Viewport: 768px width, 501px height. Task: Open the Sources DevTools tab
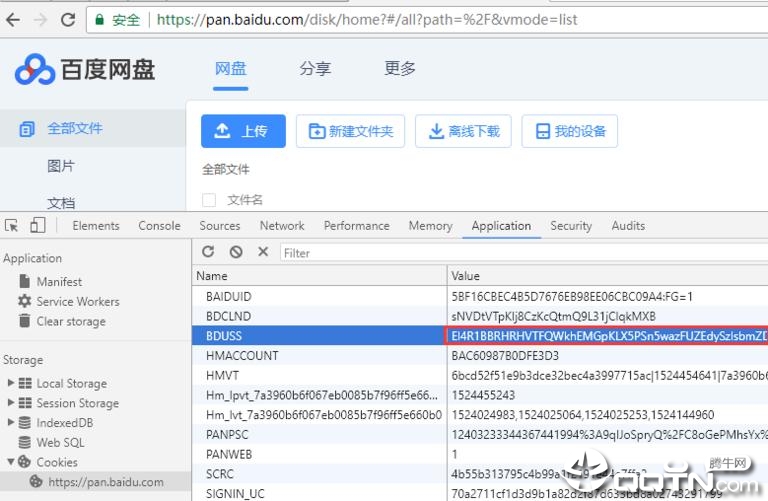(219, 226)
